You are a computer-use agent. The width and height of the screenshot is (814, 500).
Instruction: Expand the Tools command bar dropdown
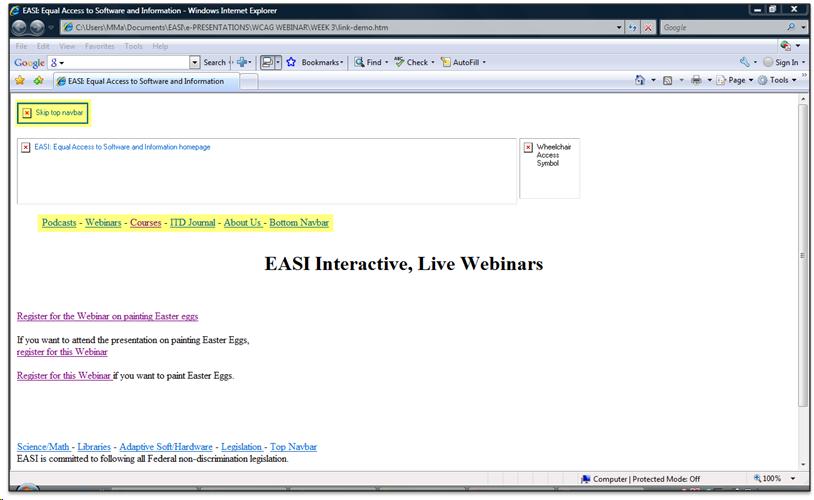(x=794, y=80)
